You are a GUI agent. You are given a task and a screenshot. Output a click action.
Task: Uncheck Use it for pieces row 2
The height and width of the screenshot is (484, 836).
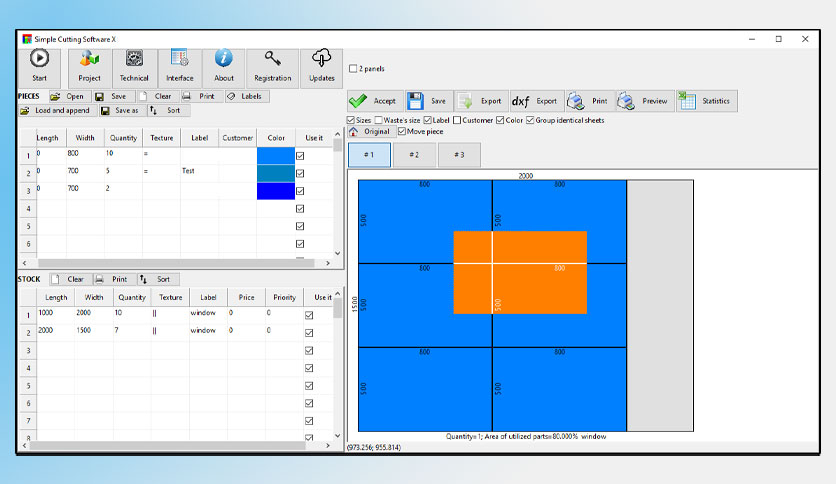[x=300, y=173]
